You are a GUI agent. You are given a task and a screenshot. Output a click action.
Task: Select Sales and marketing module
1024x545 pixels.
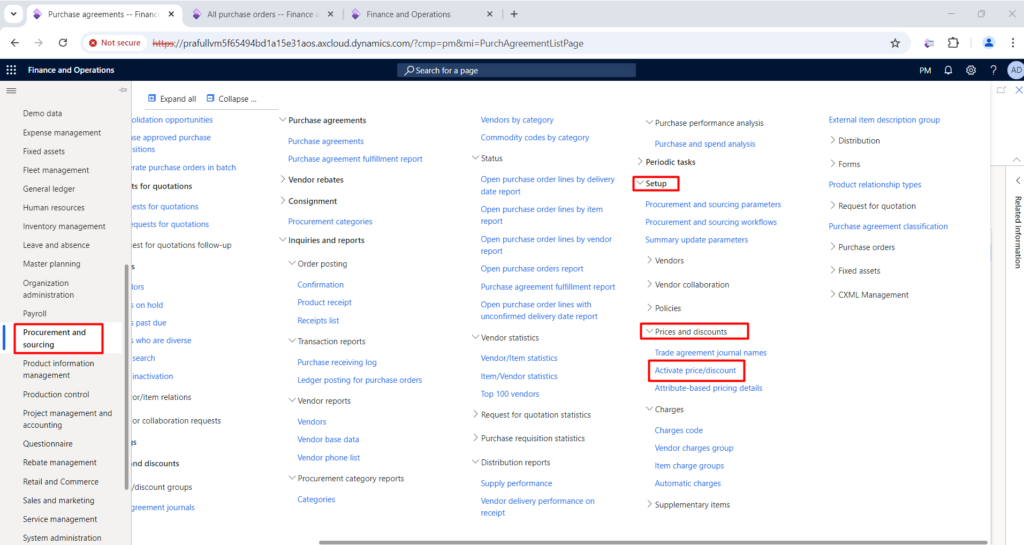58,500
